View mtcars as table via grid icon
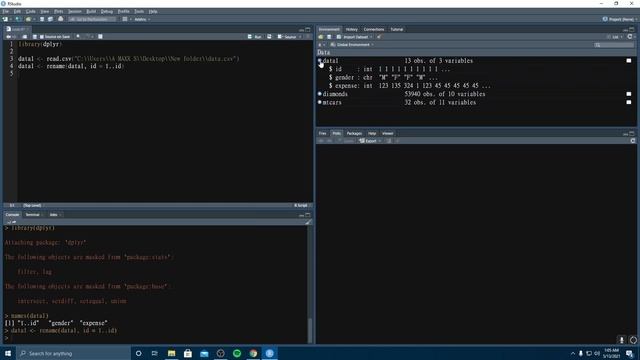This screenshot has width=640, height=360. 629,102
